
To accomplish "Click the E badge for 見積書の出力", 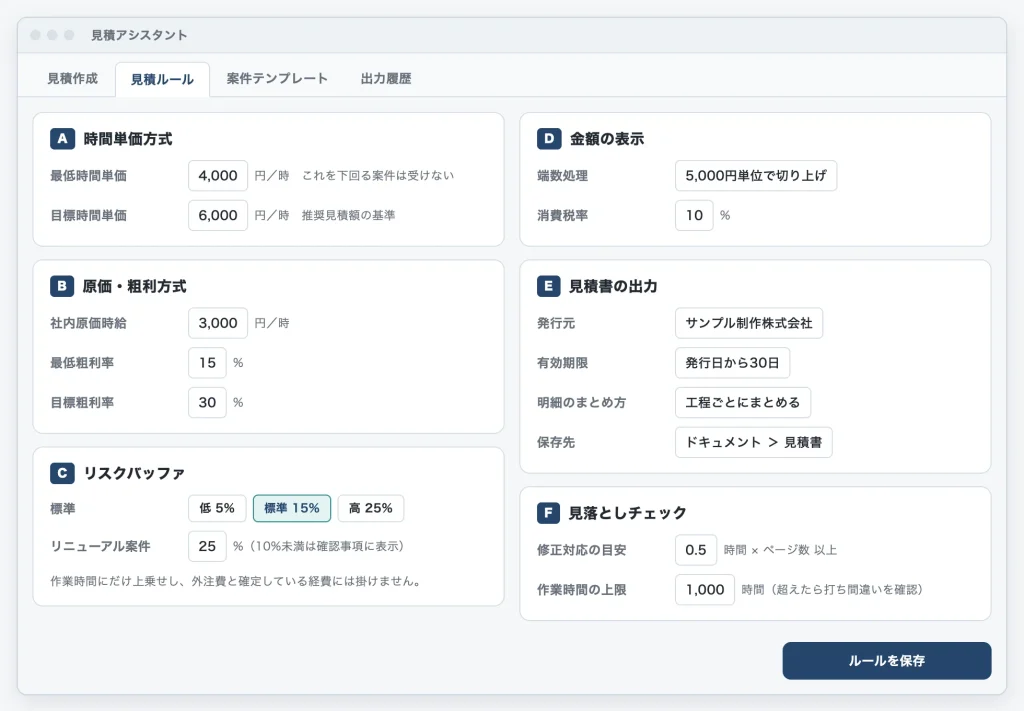I will [549, 286].
